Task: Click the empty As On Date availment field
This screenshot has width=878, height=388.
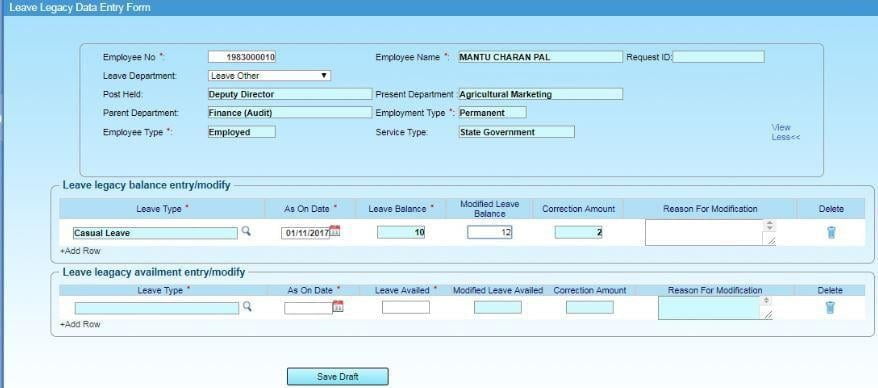Action: tap(309, 308)
